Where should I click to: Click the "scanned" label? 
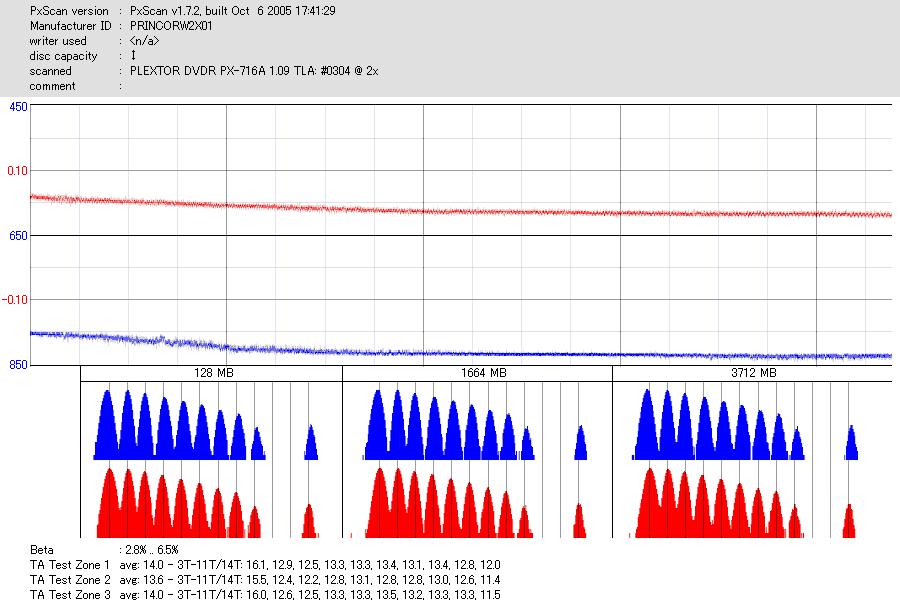point(51,71)
